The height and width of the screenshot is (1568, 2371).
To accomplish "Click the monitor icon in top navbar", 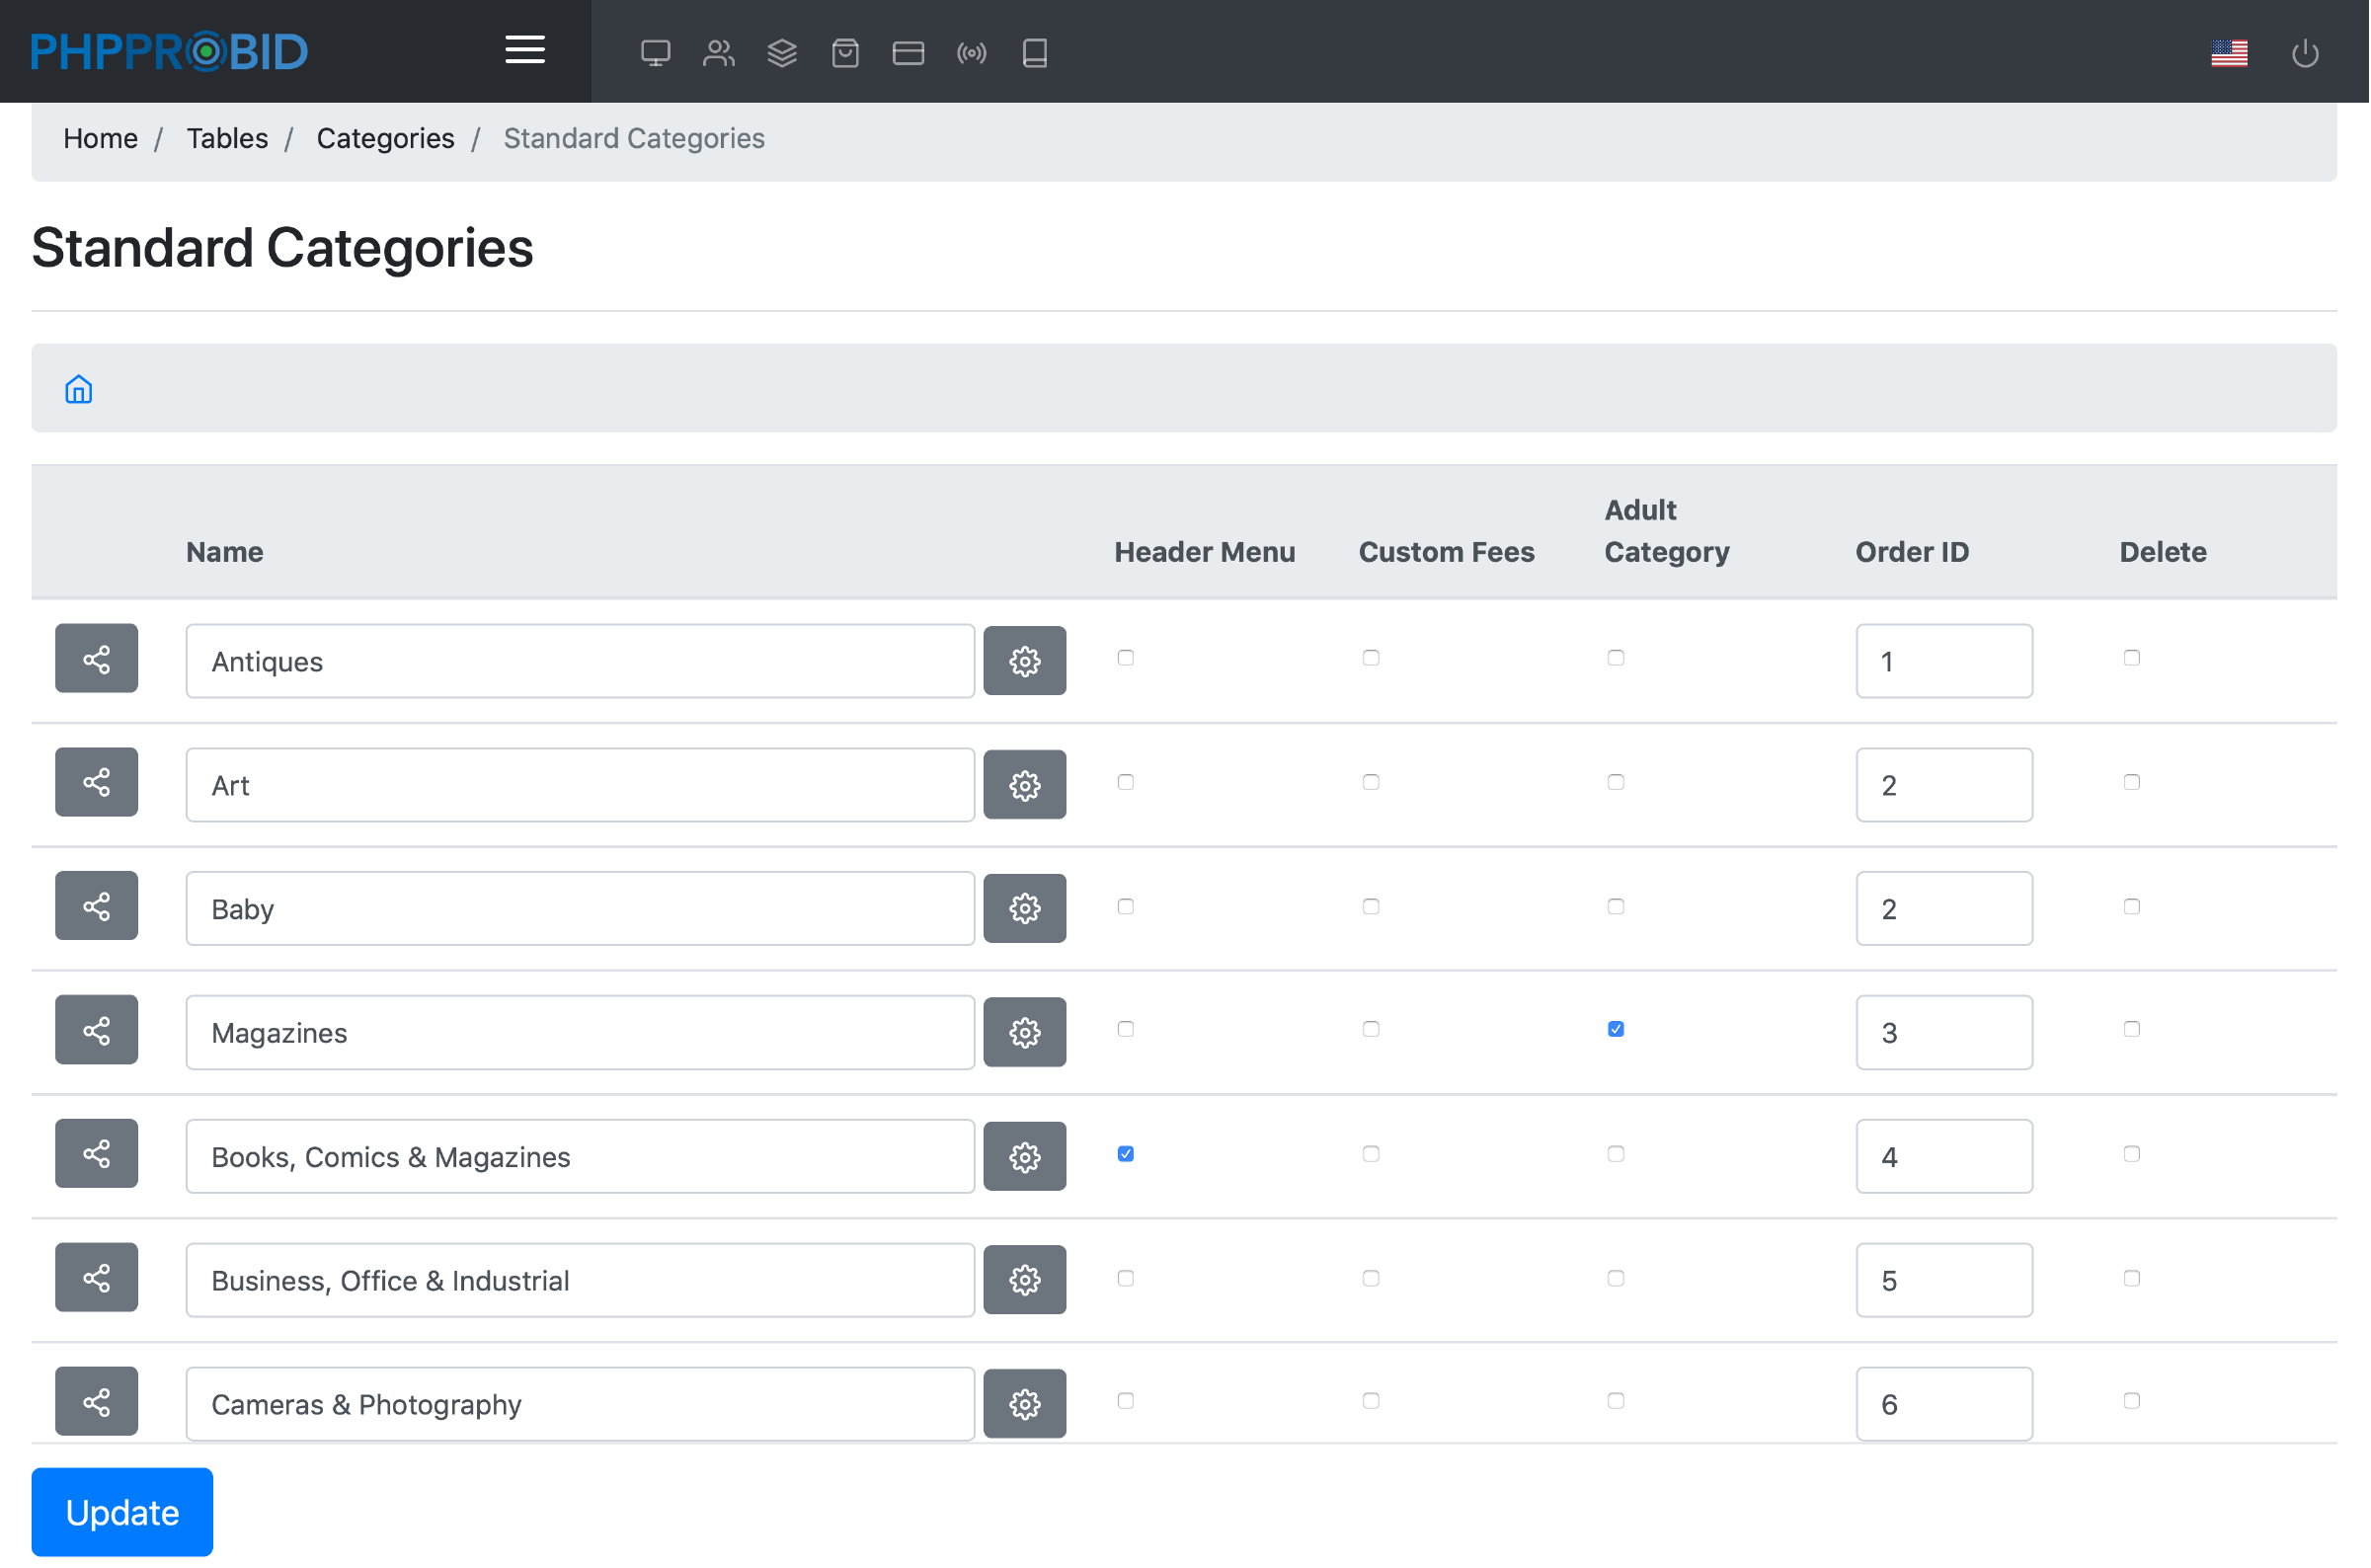I will 655,53.
